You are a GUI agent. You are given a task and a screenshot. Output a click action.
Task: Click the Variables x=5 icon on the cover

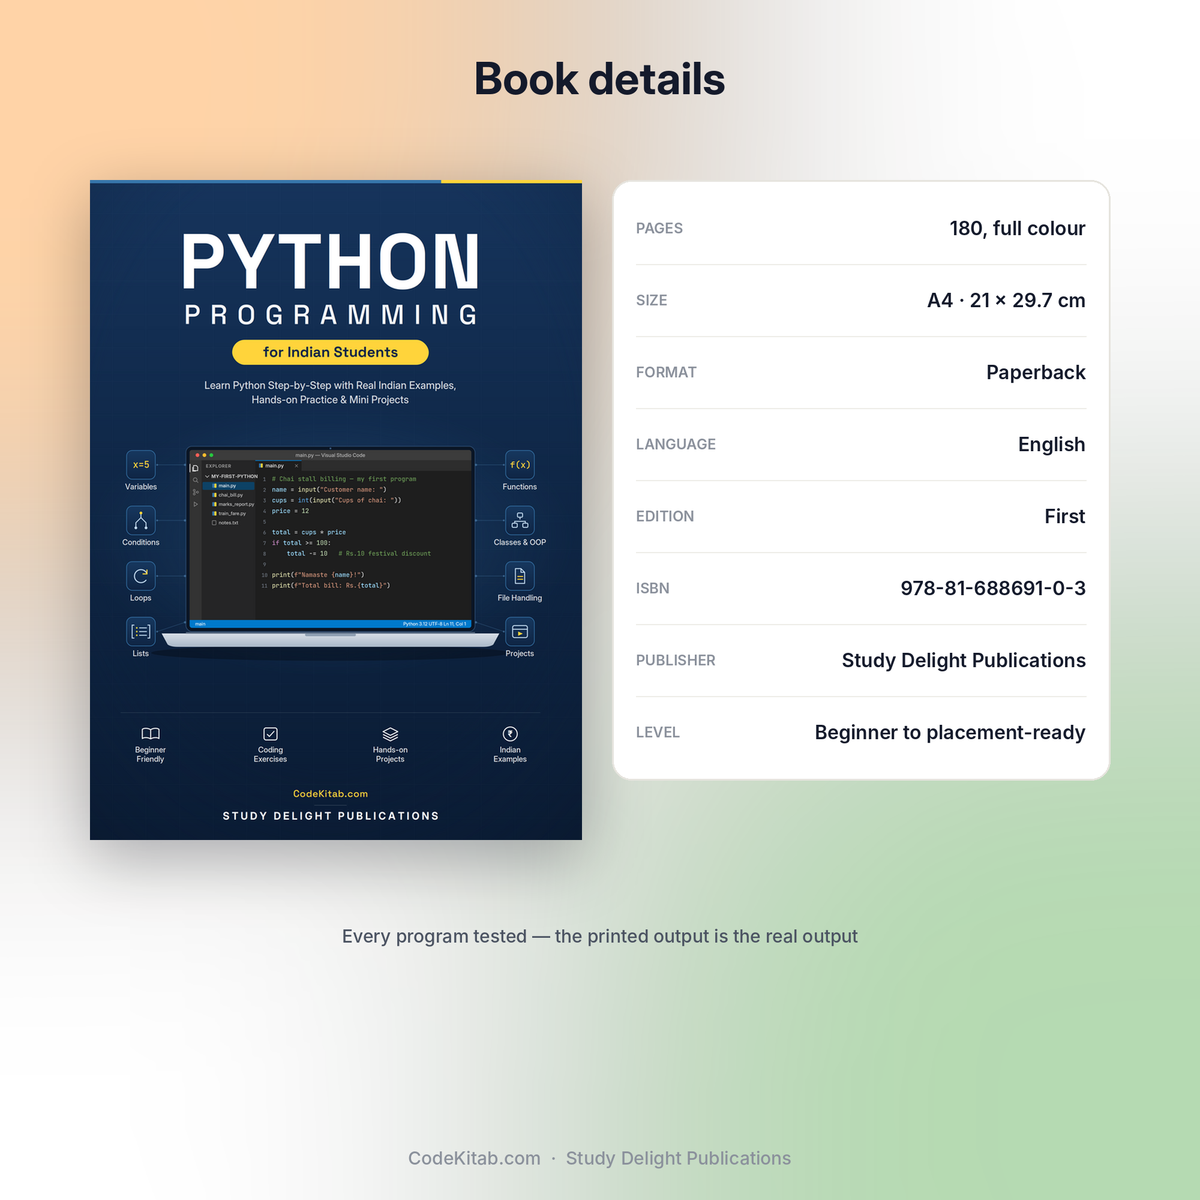pos(141,465)
